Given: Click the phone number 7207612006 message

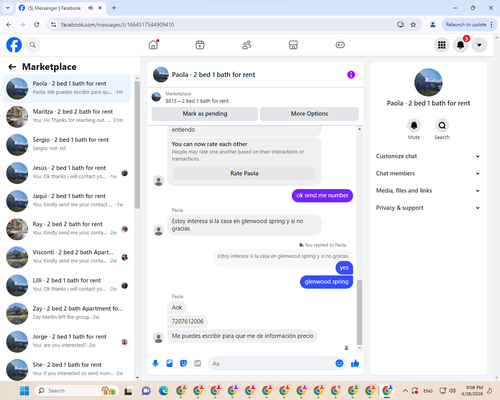Looking at the screenshot, I should 188,322.
